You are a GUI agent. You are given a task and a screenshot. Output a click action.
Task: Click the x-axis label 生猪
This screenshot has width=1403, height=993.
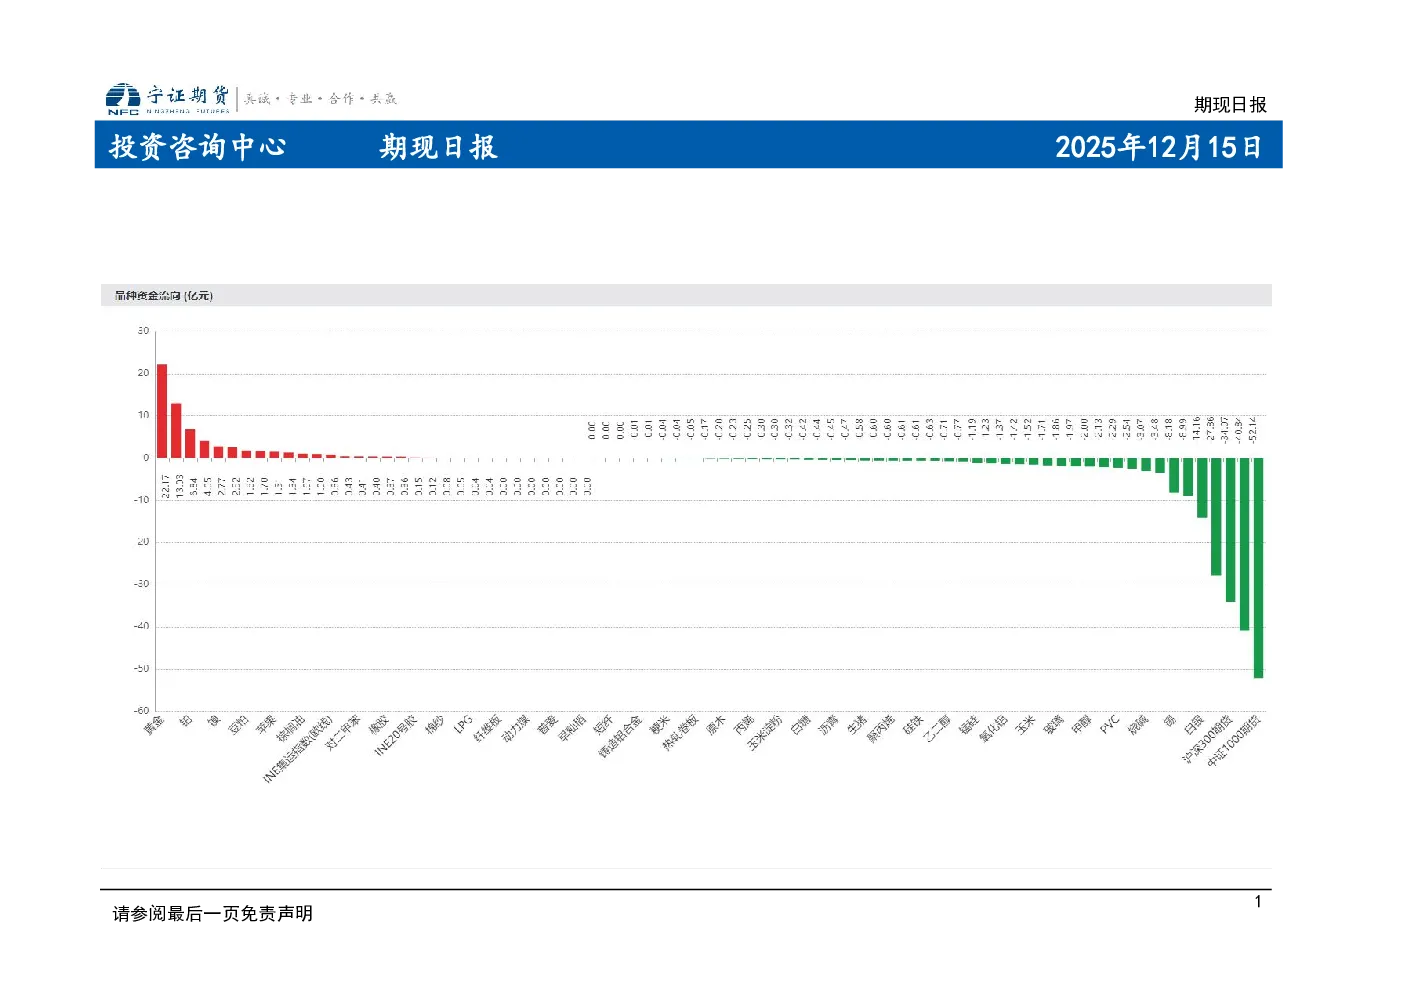tap(855, 725)
